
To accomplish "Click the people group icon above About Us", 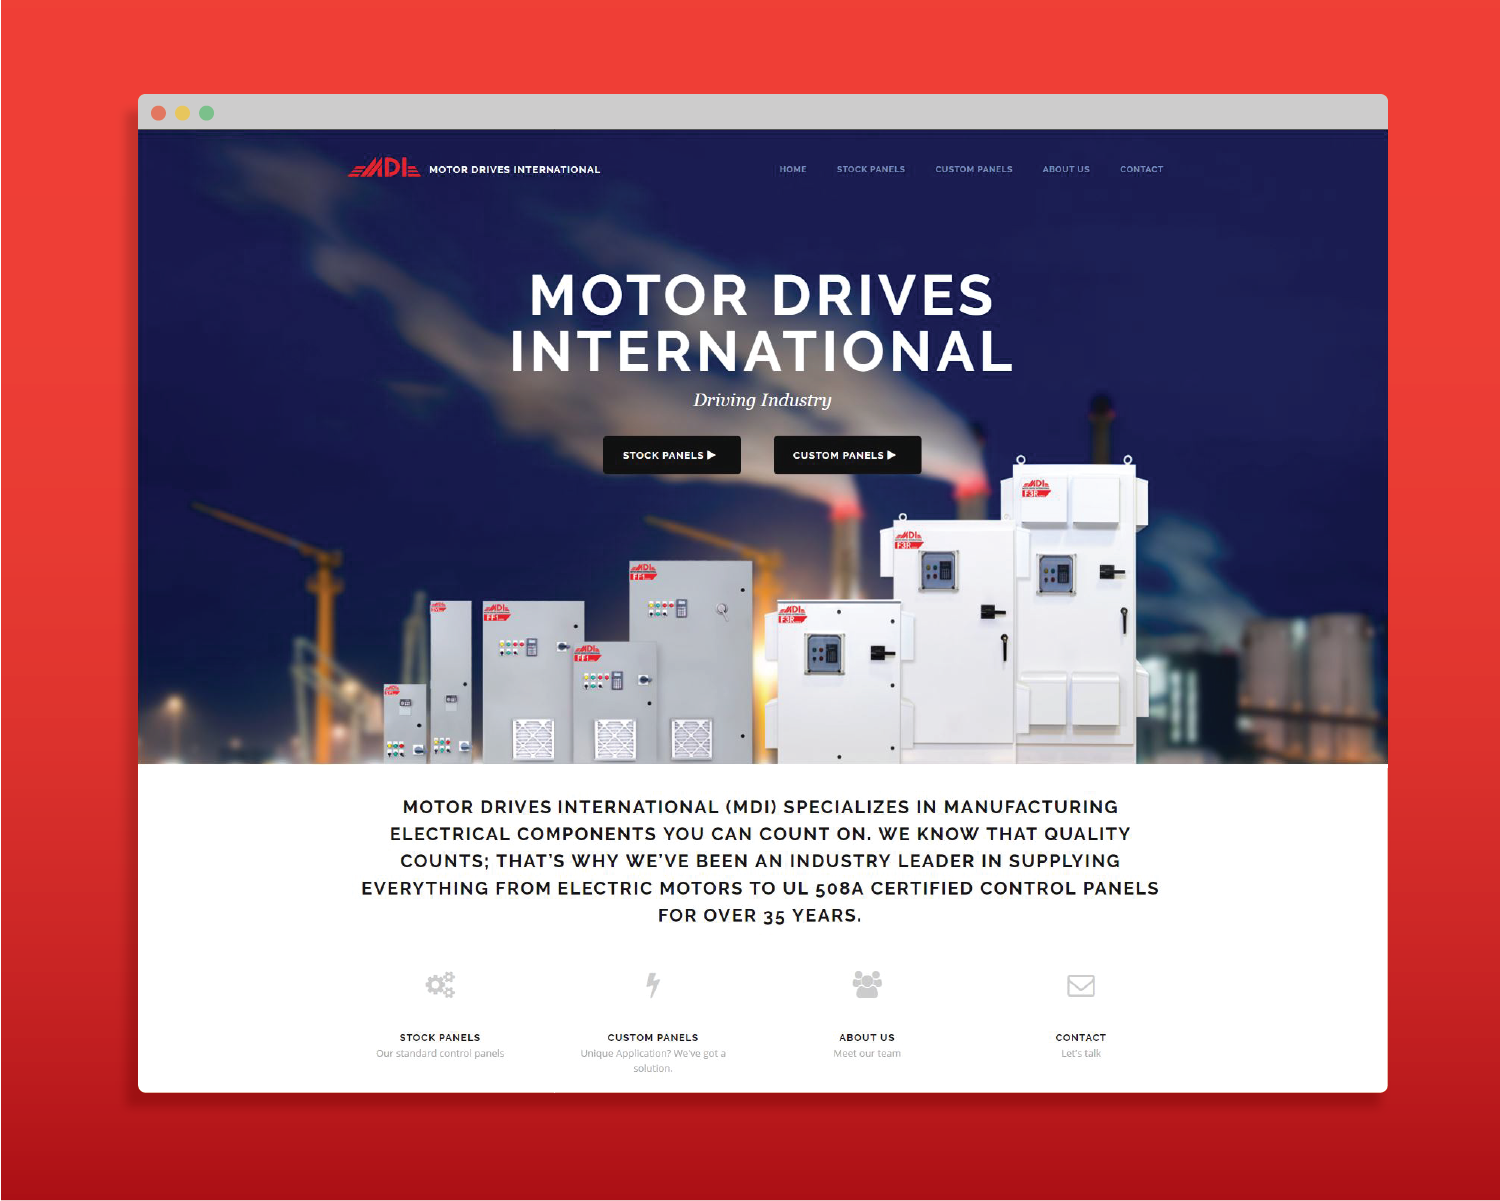I will pos(867,984).
